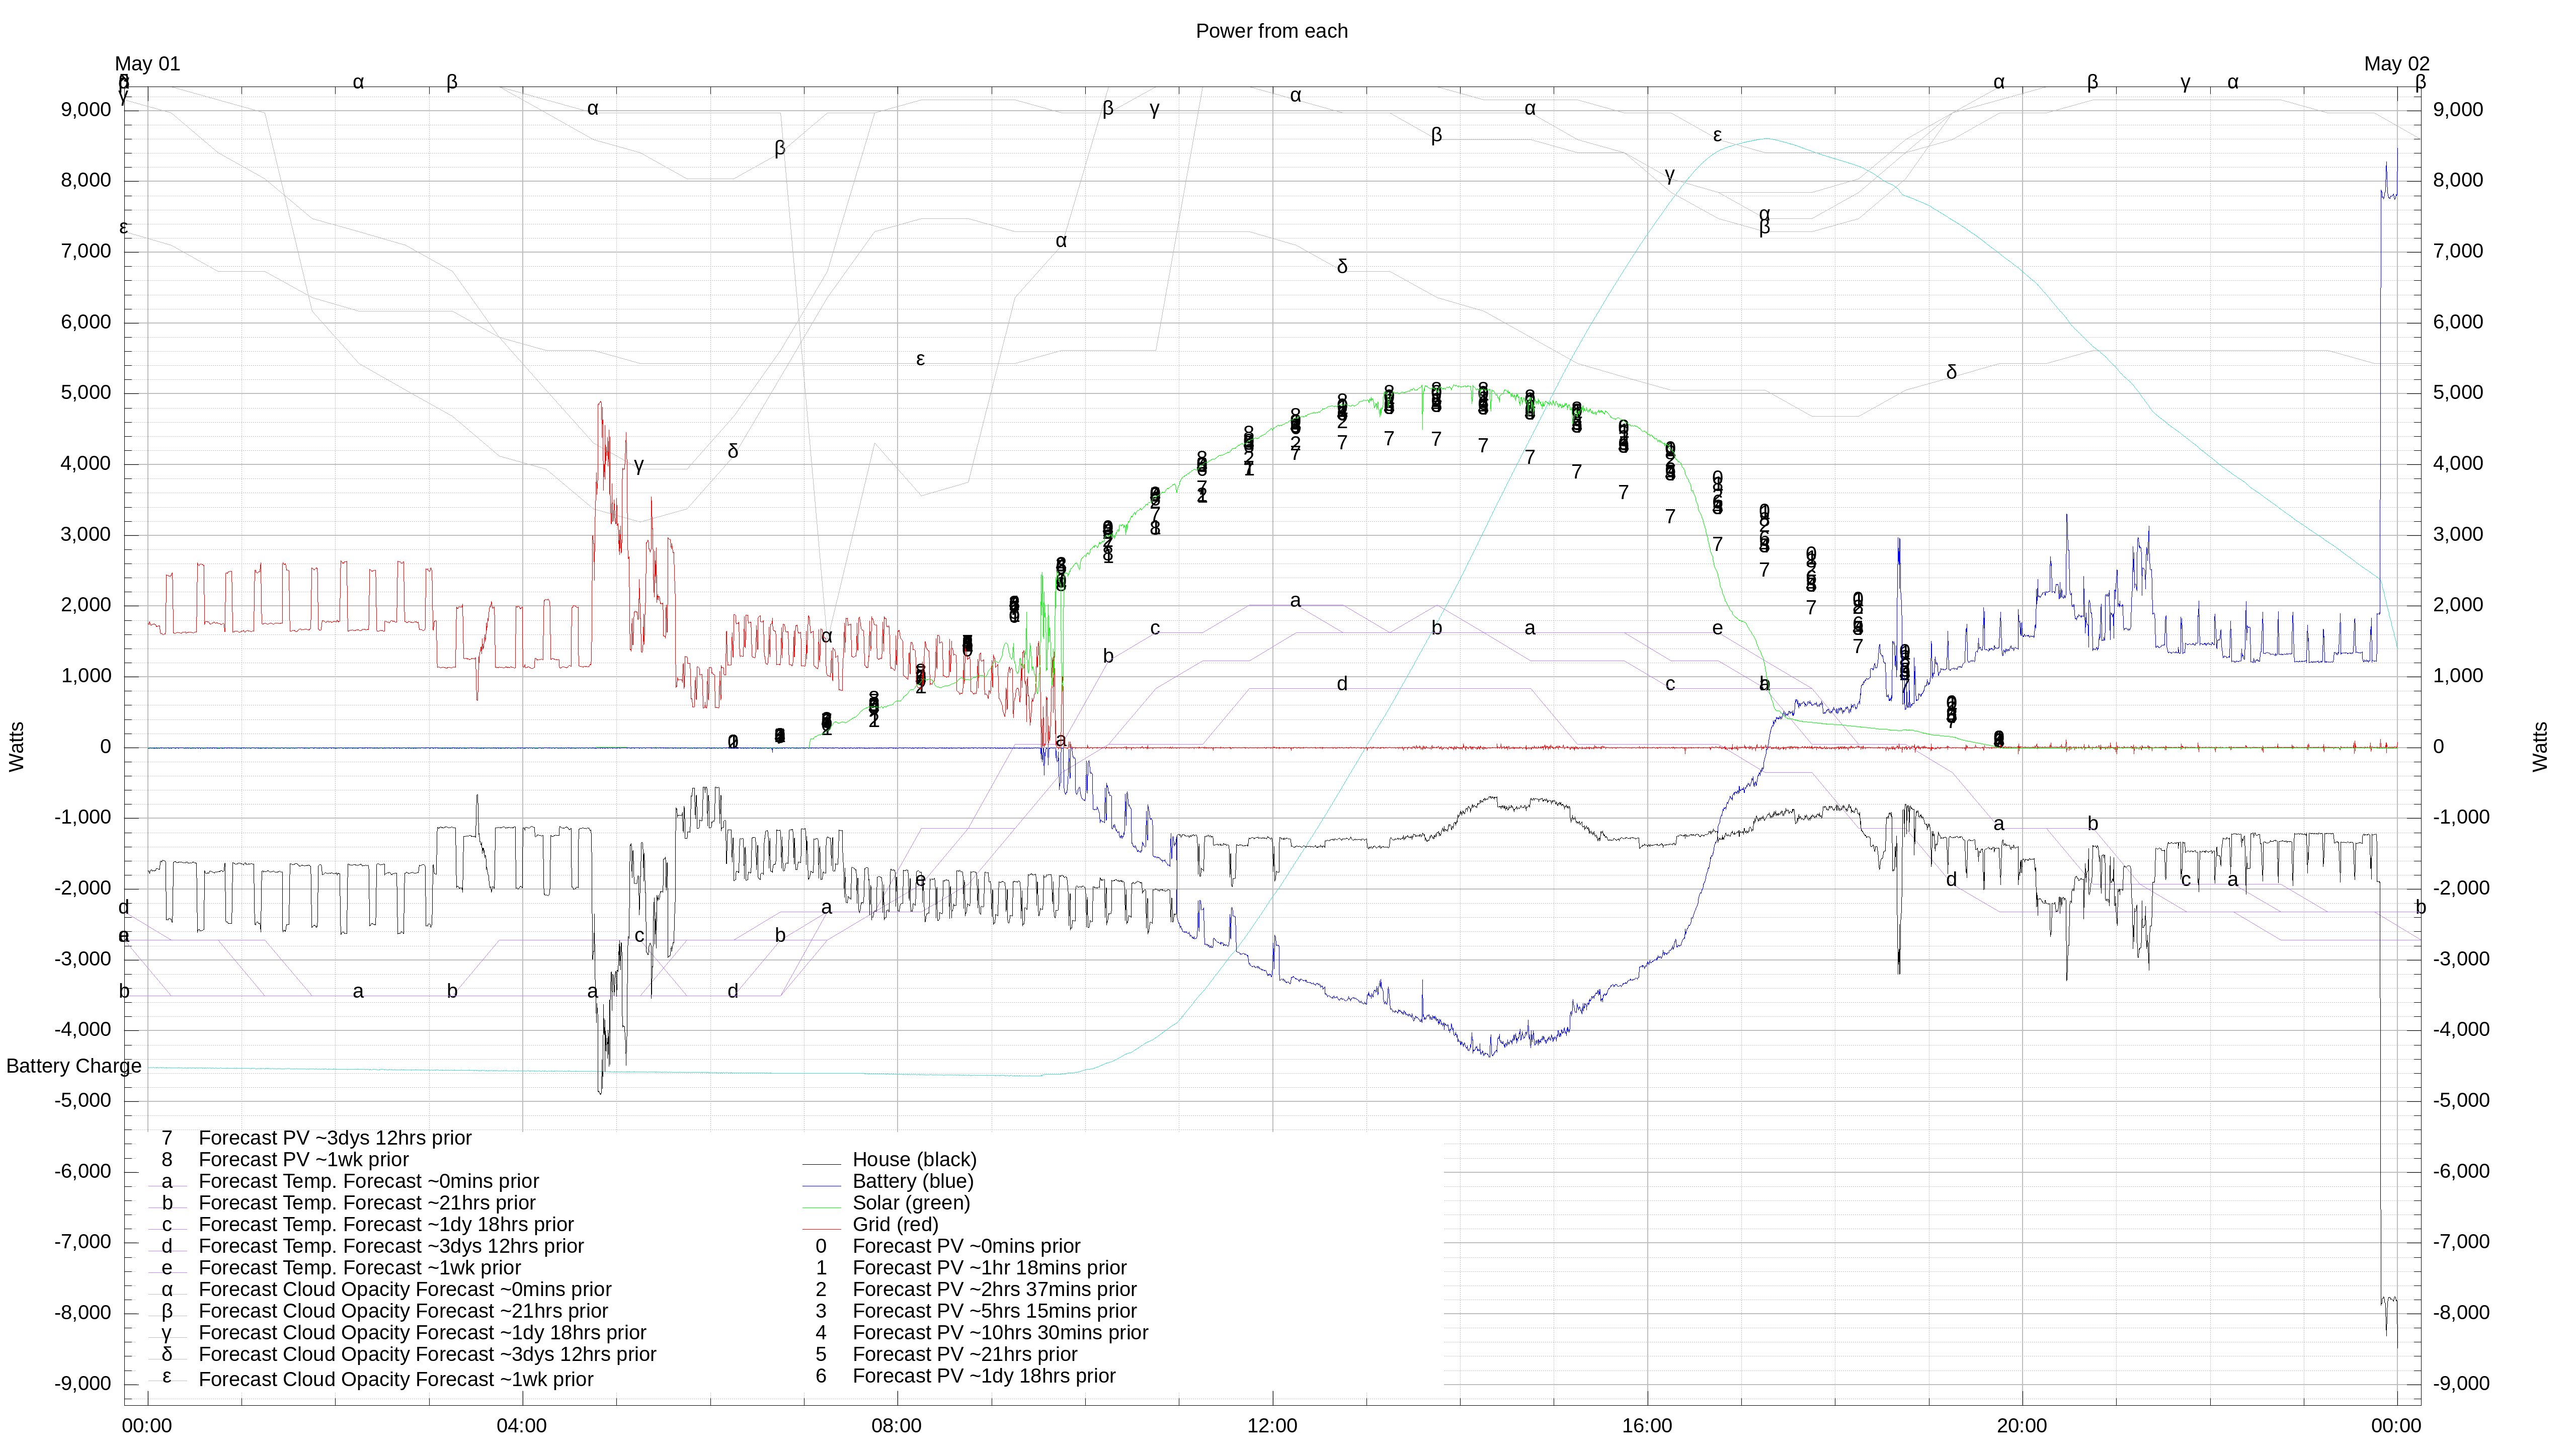Click legend "Forecast PV ~5hrs 15mins prior"
This screenshot has width=2576, height=1449.
tap(994, 1311)
